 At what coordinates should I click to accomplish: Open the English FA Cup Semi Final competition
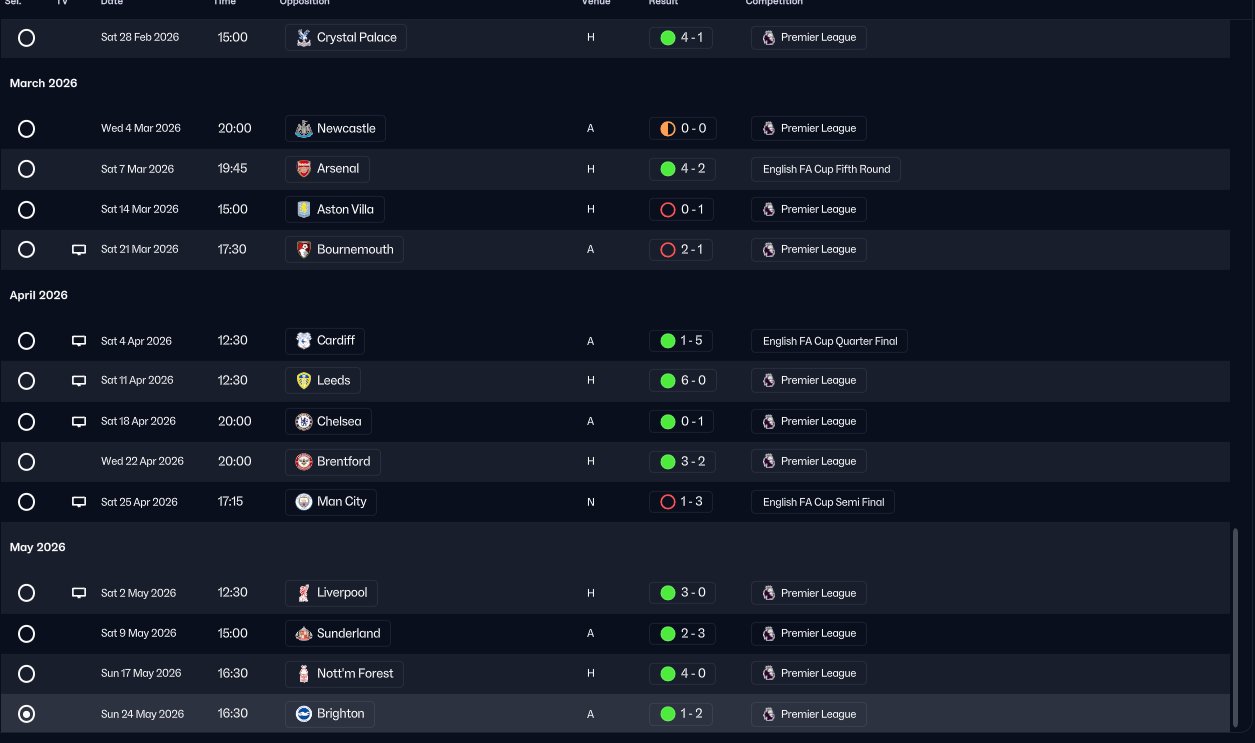(823, 502)
